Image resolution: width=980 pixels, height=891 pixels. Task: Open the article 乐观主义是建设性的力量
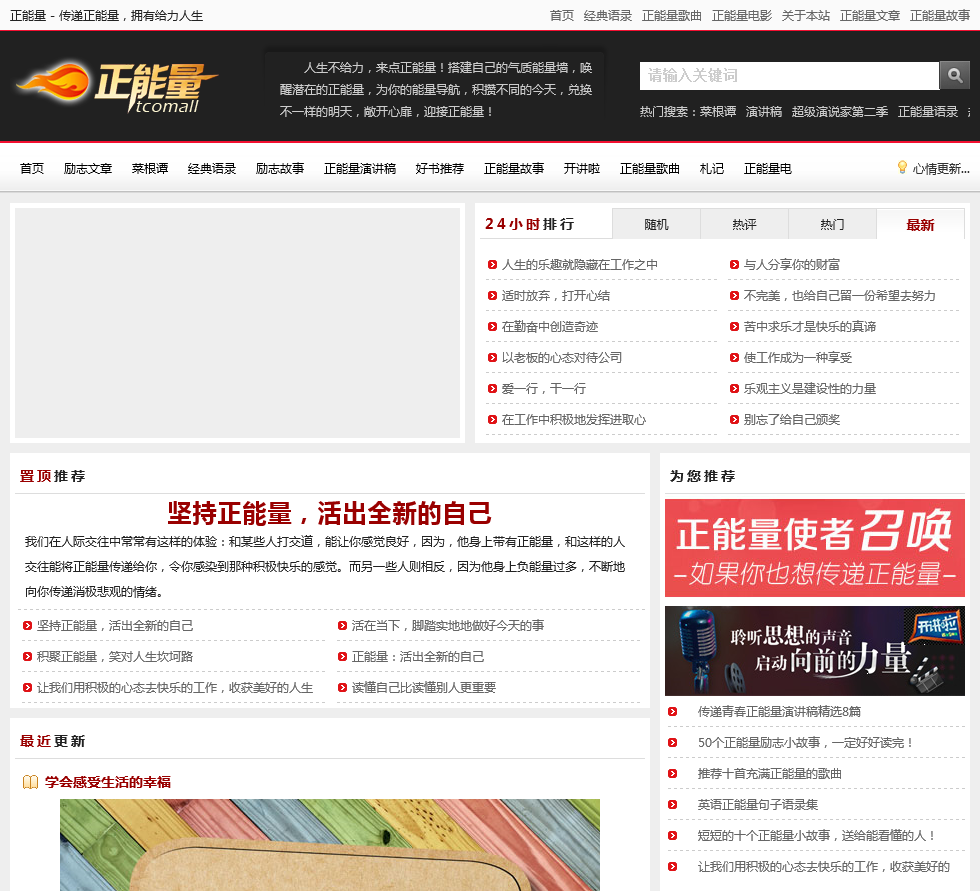(x=809, y=389)
